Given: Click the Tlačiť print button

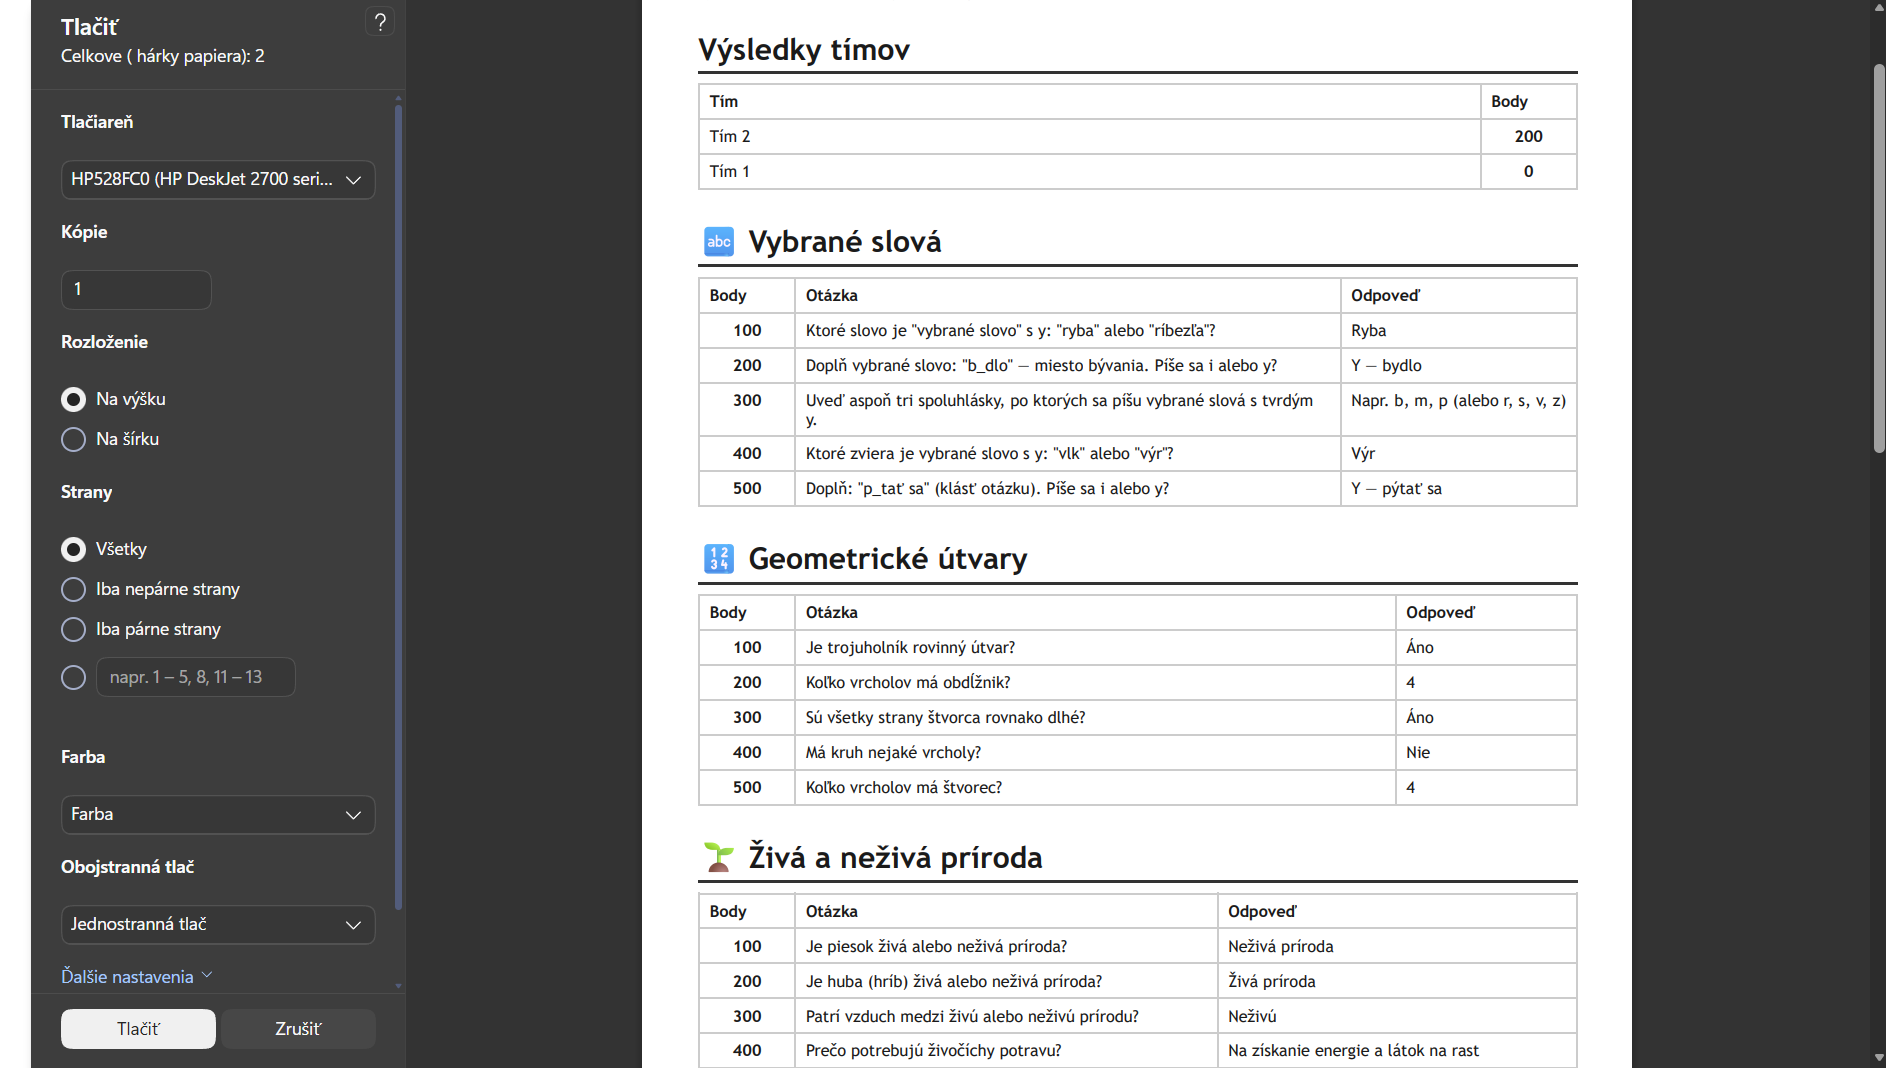Looking at the screenshot, I should click(138, 1029).
